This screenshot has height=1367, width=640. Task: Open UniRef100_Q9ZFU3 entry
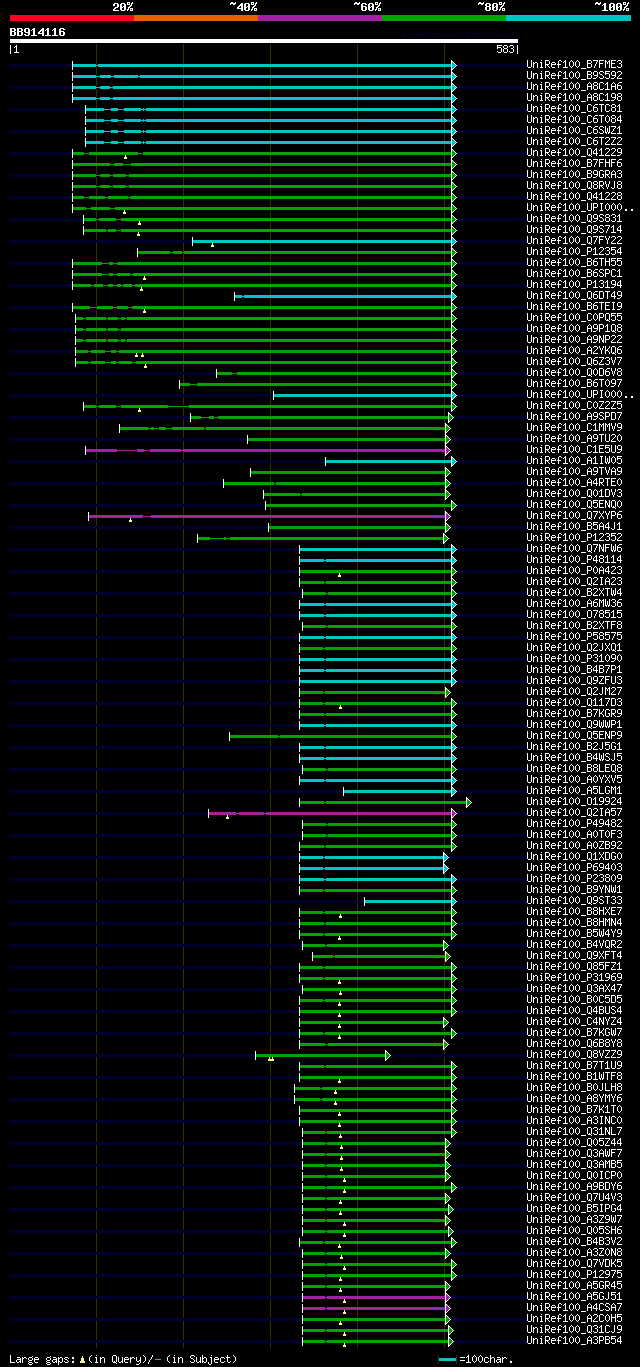(574, 681)
